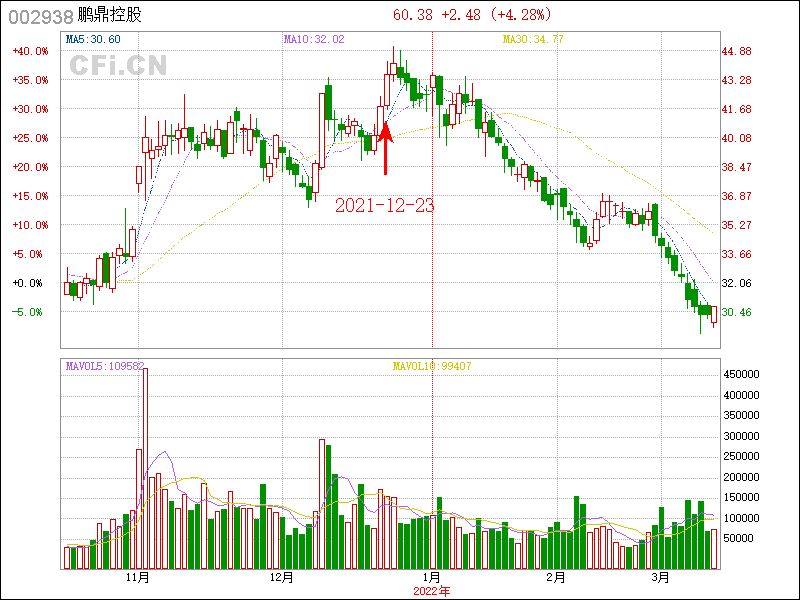The image size is (800, 600).
Task: Select the 12月 month label on axis
Action: coord(282,578)
